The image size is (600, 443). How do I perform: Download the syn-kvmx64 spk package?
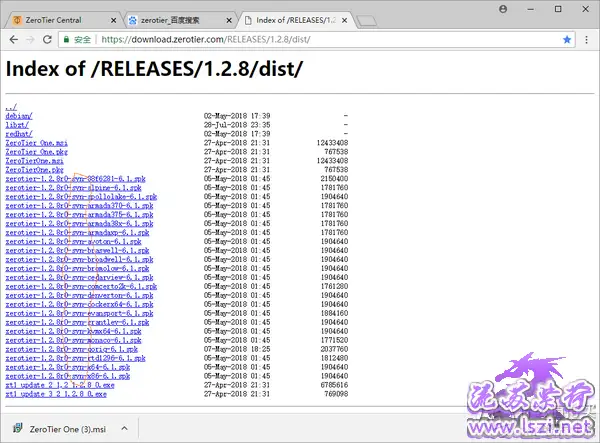point(73,331)
